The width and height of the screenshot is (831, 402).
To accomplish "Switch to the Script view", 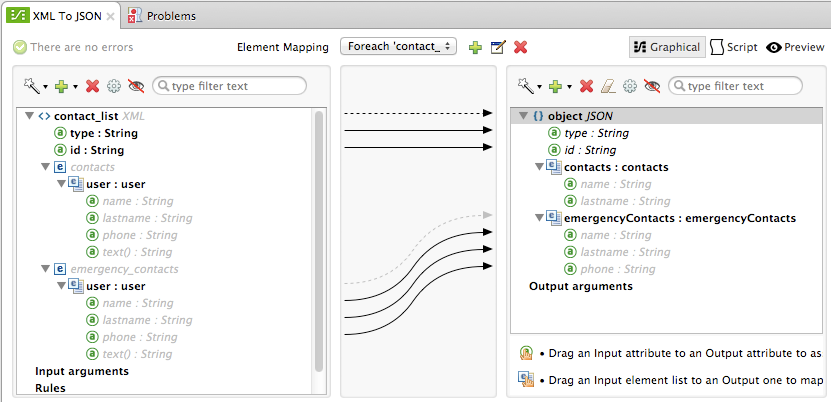I will pos(733,47).
